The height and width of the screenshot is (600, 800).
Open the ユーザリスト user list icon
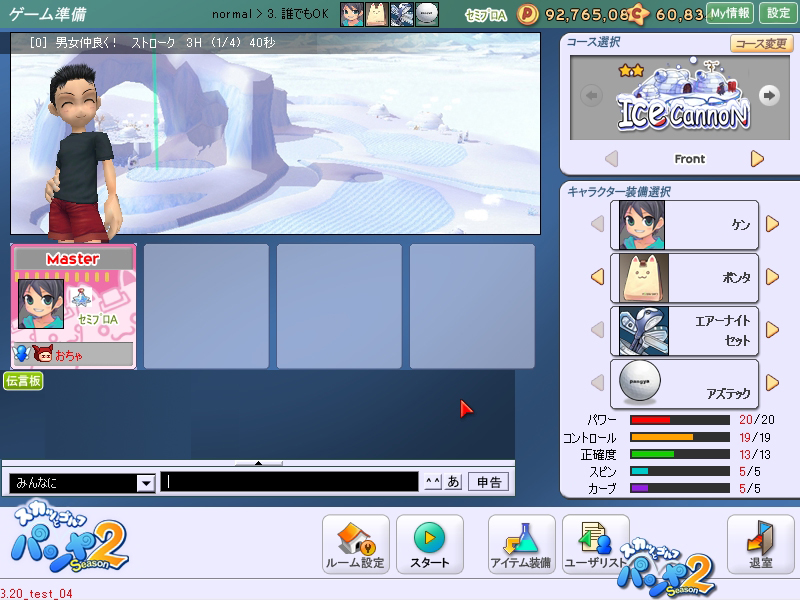coord(595,543)
